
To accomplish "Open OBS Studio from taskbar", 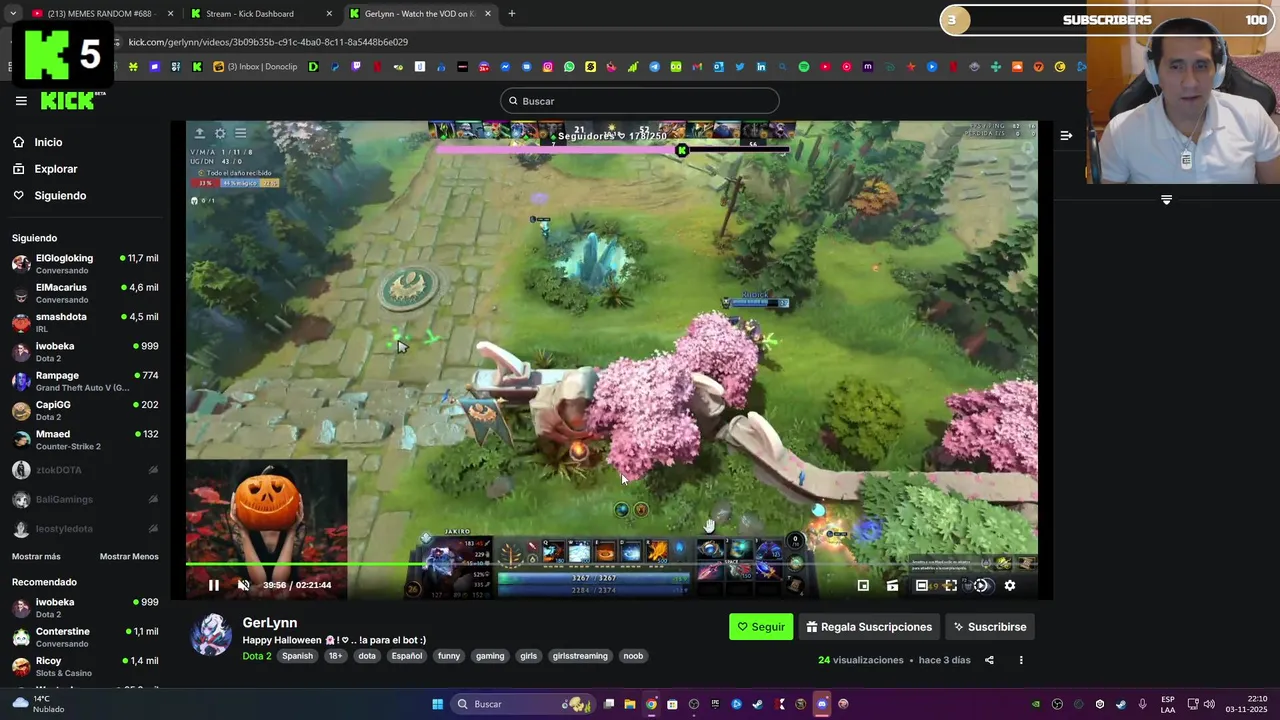I will click(694, 704).
